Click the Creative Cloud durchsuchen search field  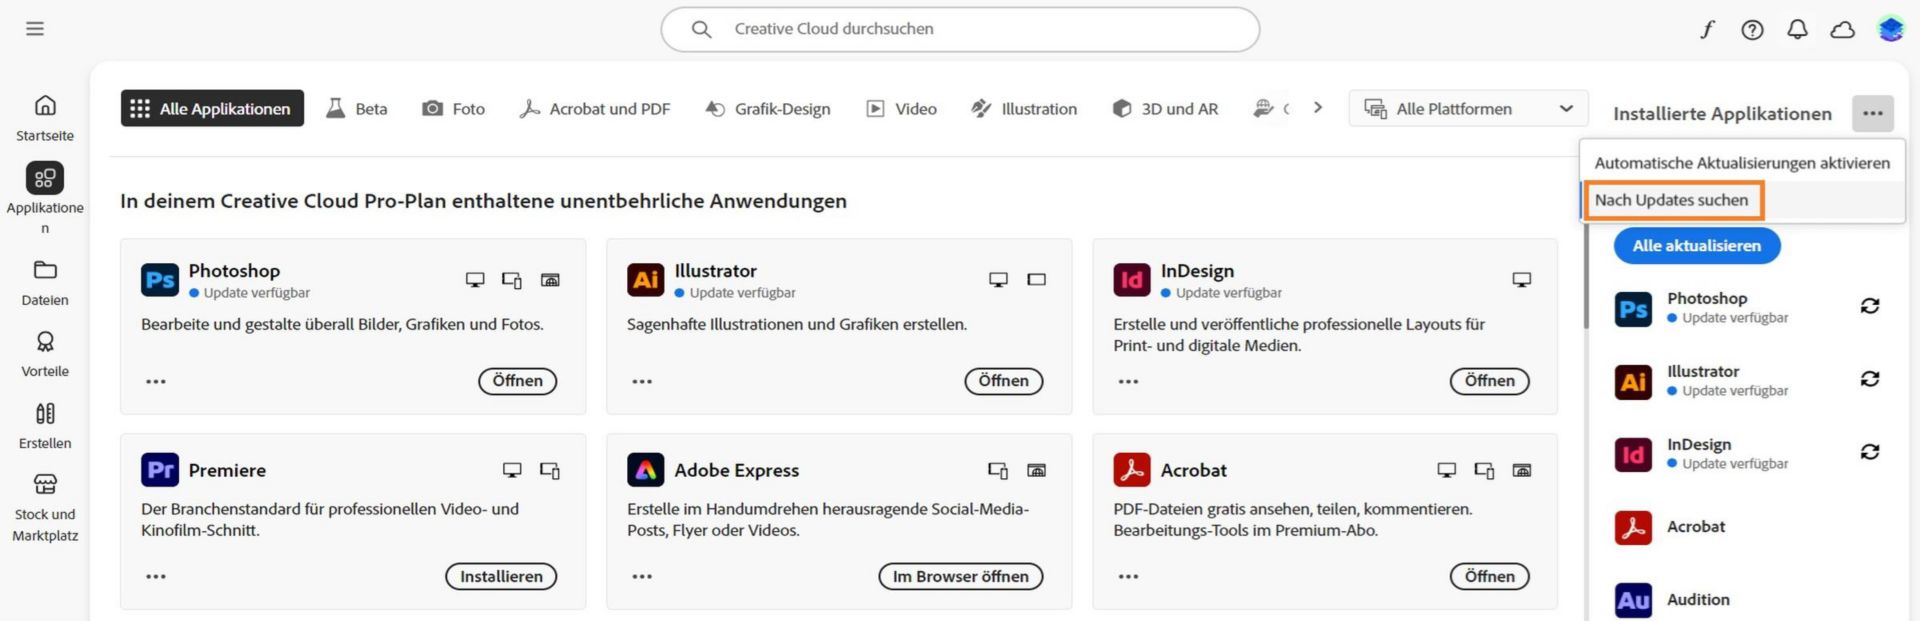tap(960, 29)
